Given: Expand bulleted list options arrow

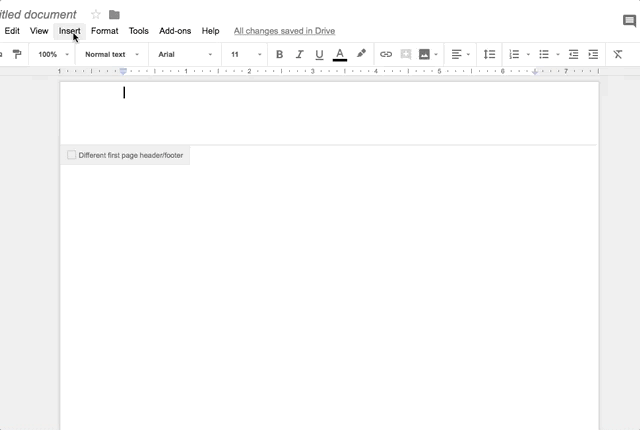Looking at the screenshot, I should (x=558, y=54).
